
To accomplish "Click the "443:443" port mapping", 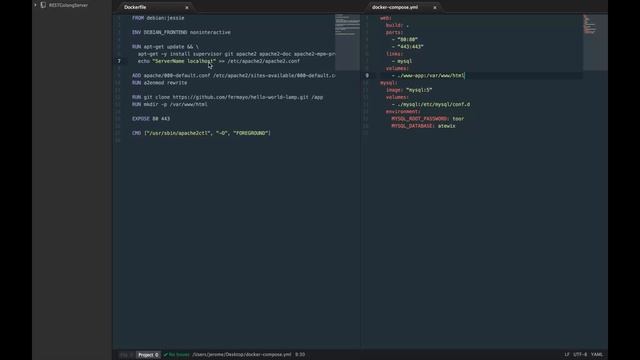I will tap(410, 47).
